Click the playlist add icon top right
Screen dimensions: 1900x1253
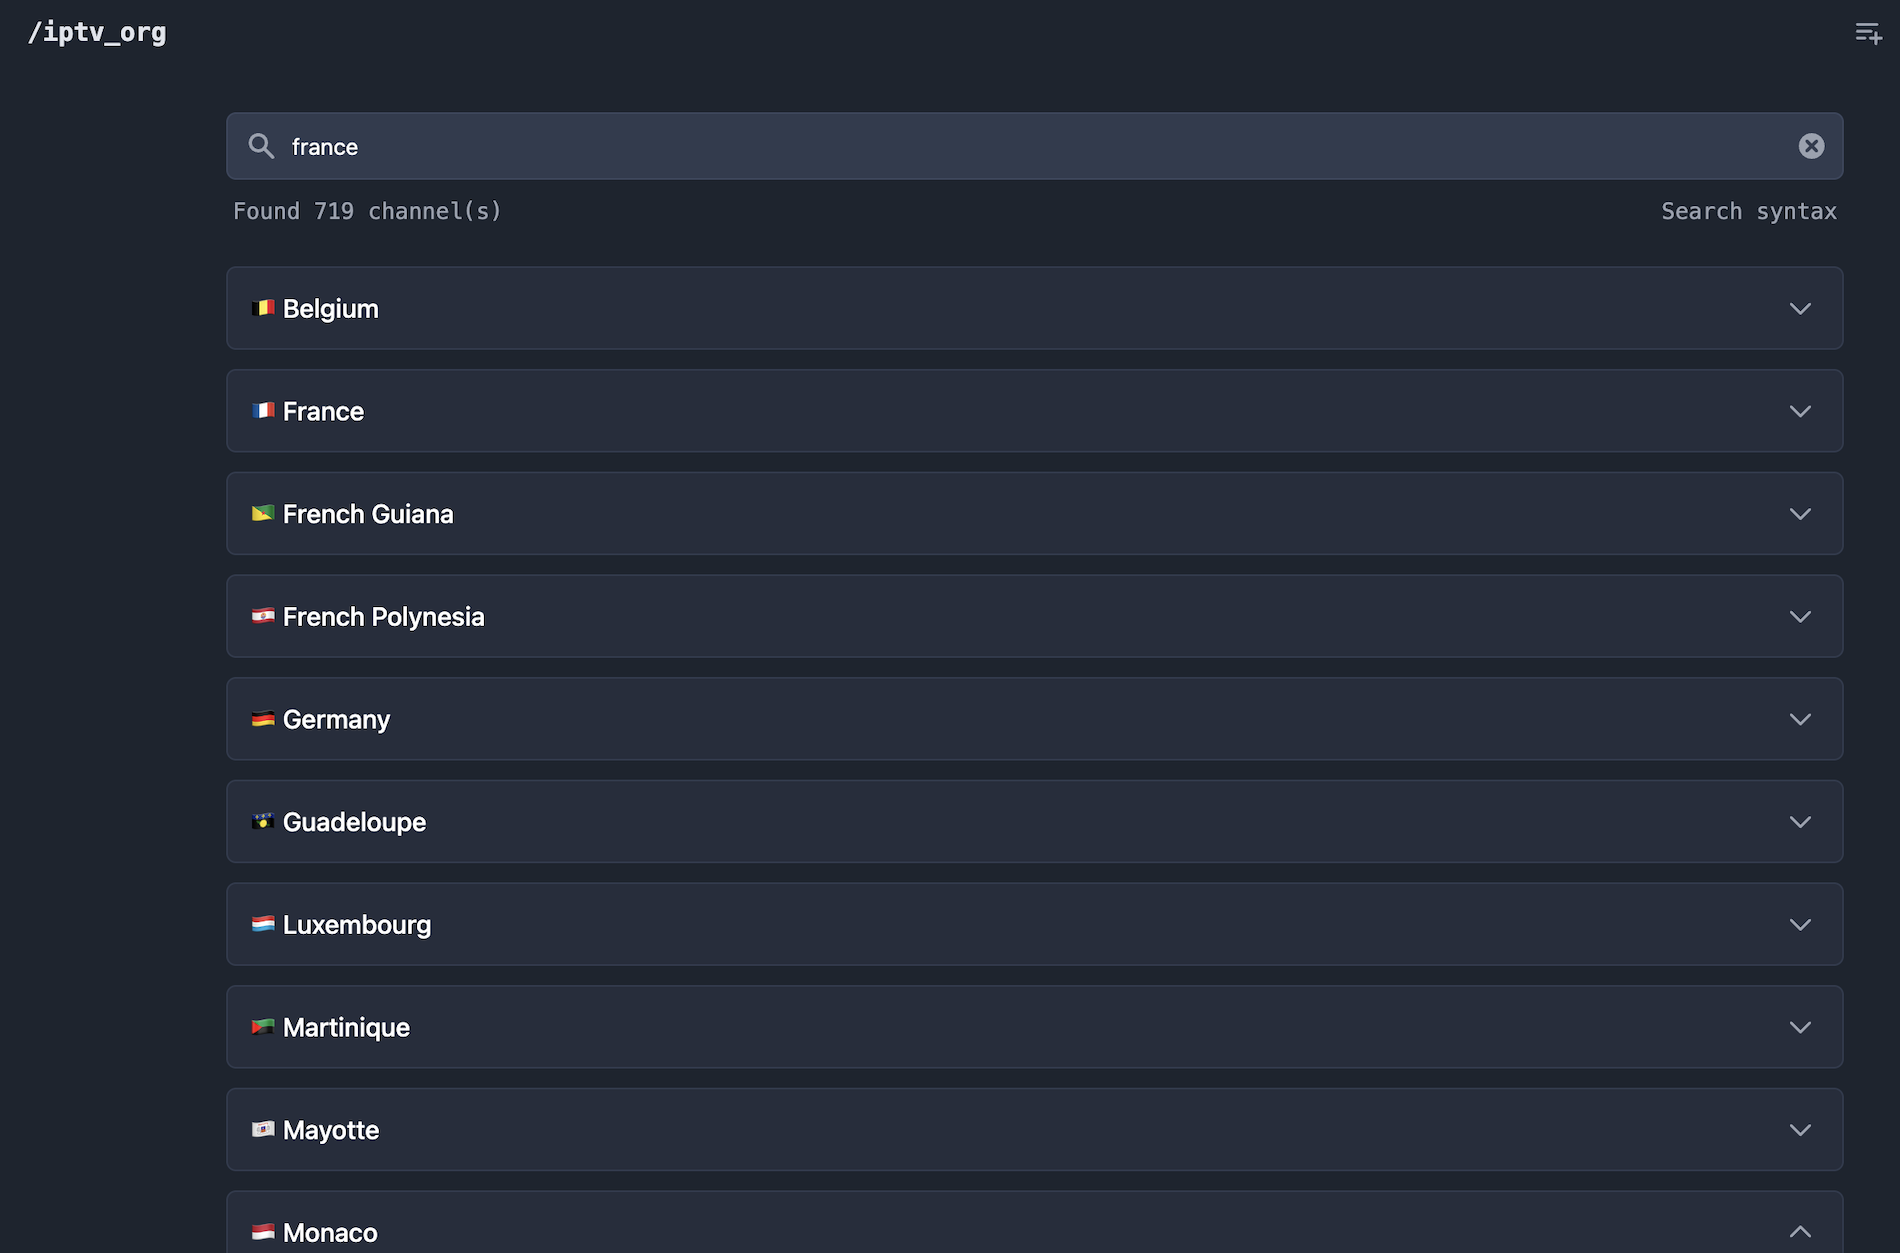tap(1869, 33)
